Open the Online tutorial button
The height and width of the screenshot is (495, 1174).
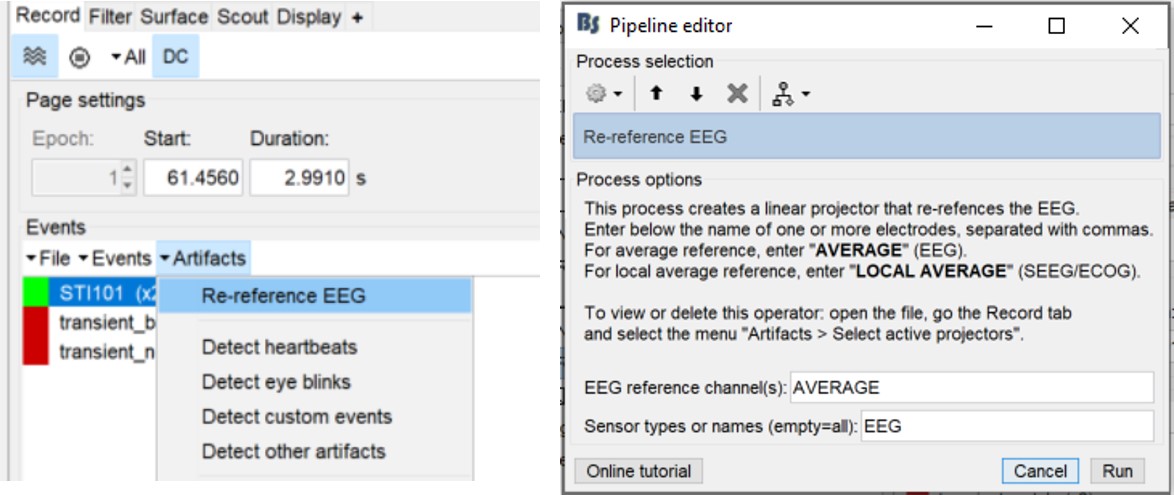(638, 471)
